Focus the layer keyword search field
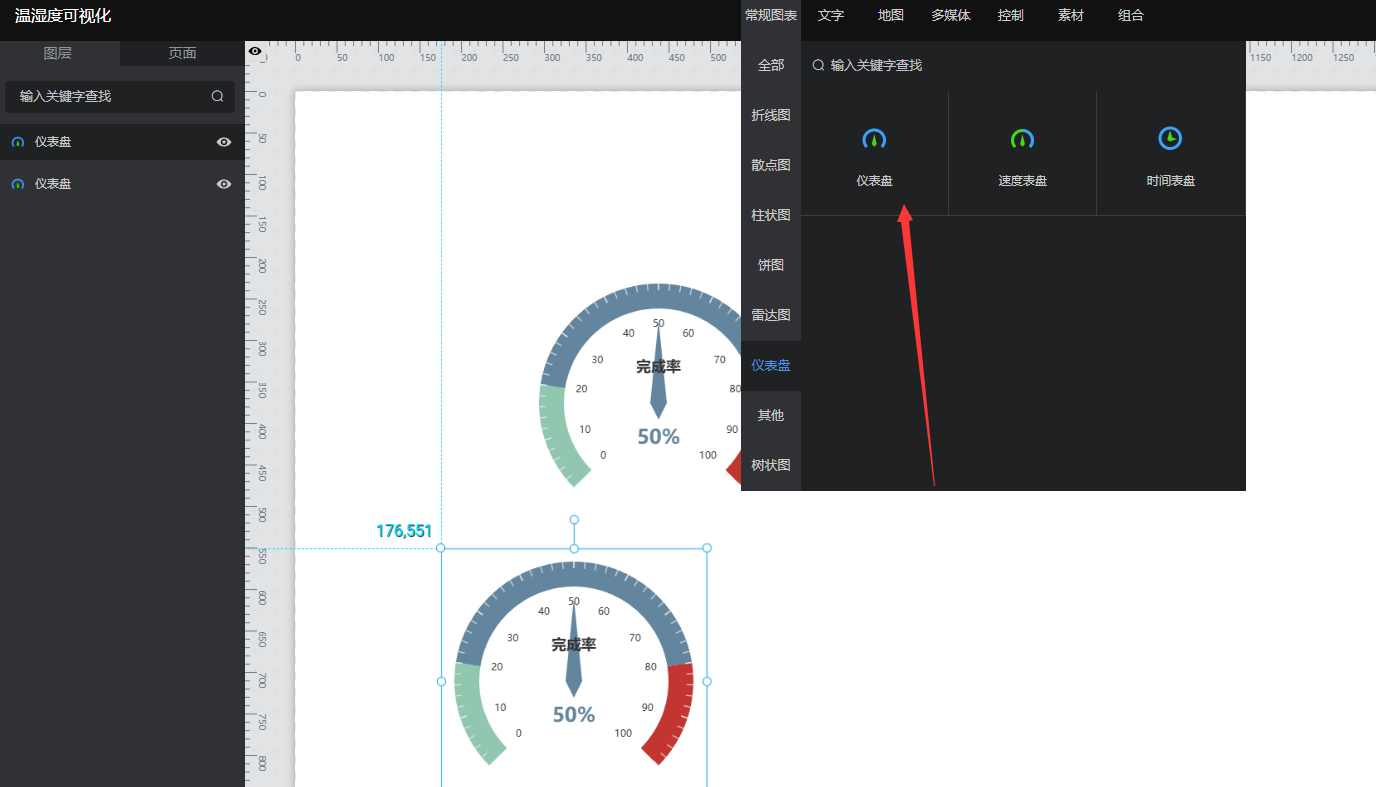This screenshot has height=787, width=1376. pos(110,97)
